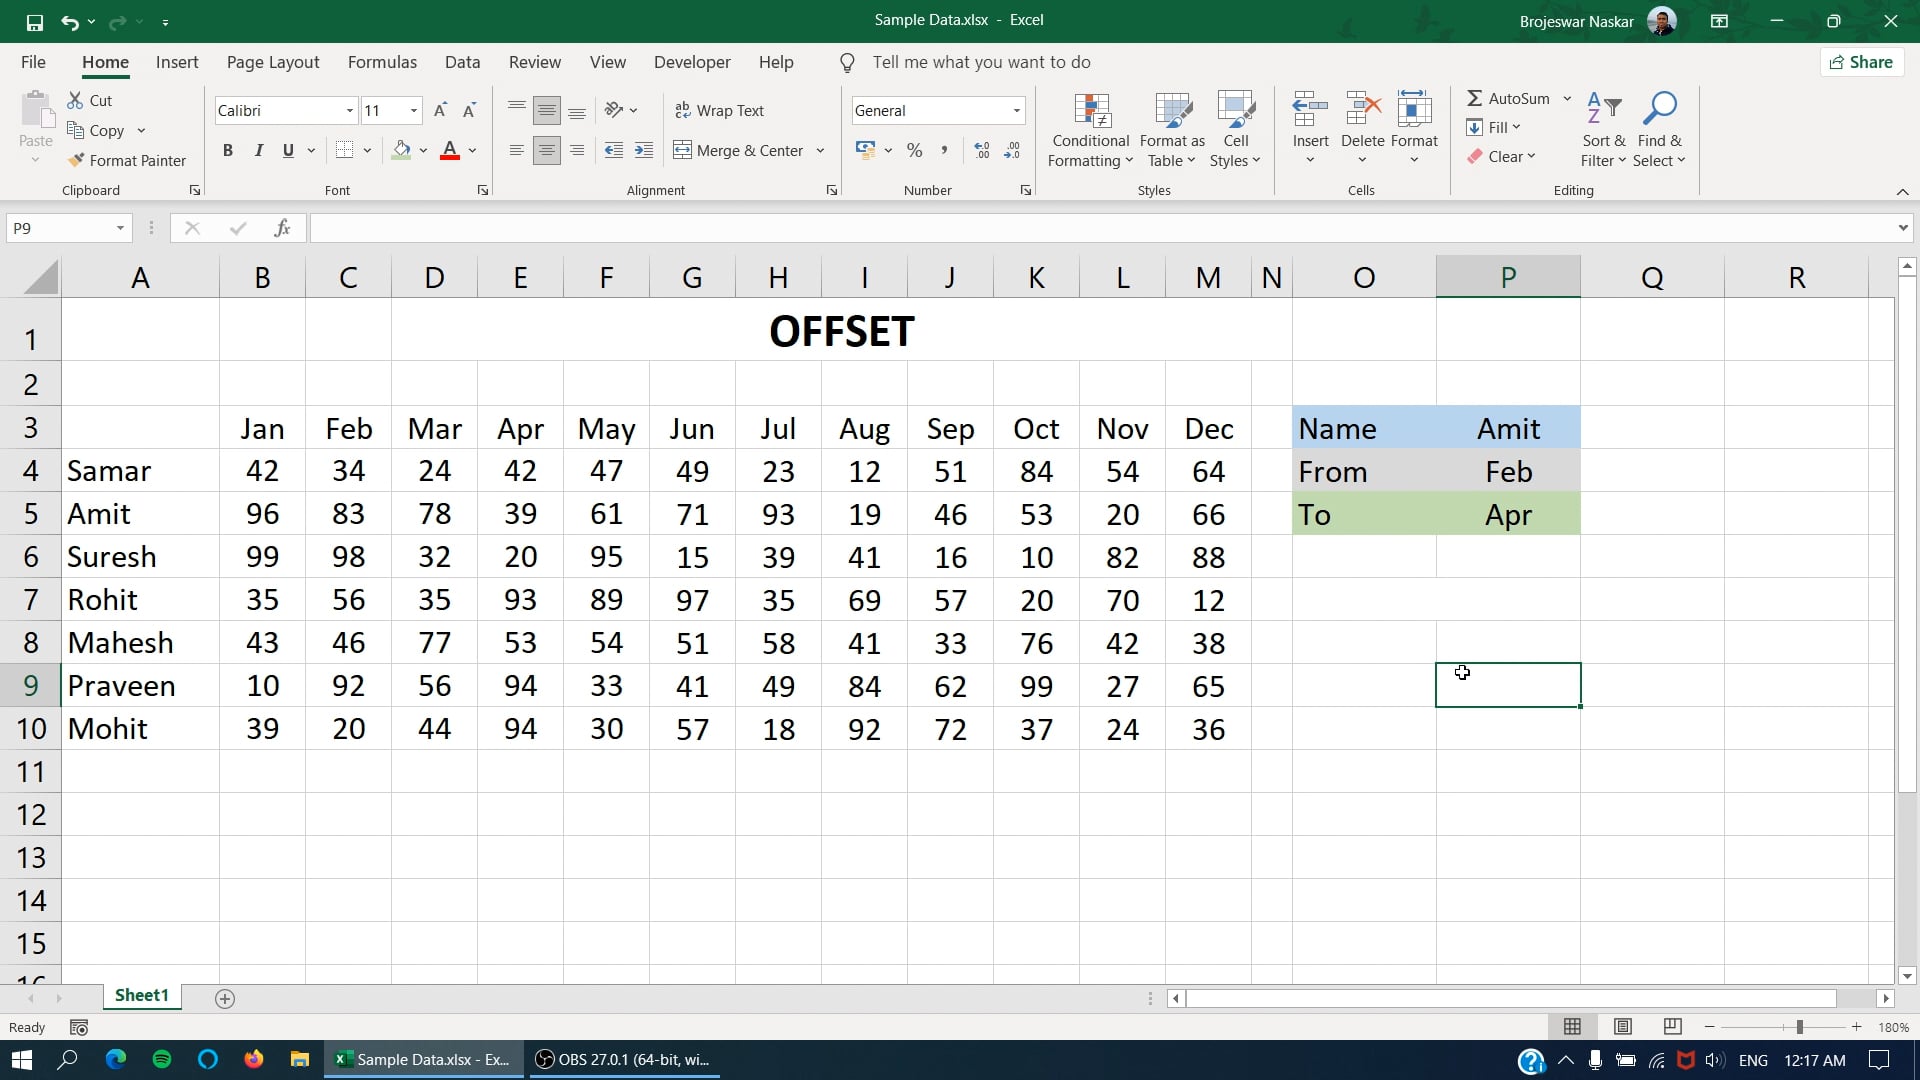Click the Format cells icon
Image resolution: width=1920 pixels, height=1080 pixels.
1414,109
